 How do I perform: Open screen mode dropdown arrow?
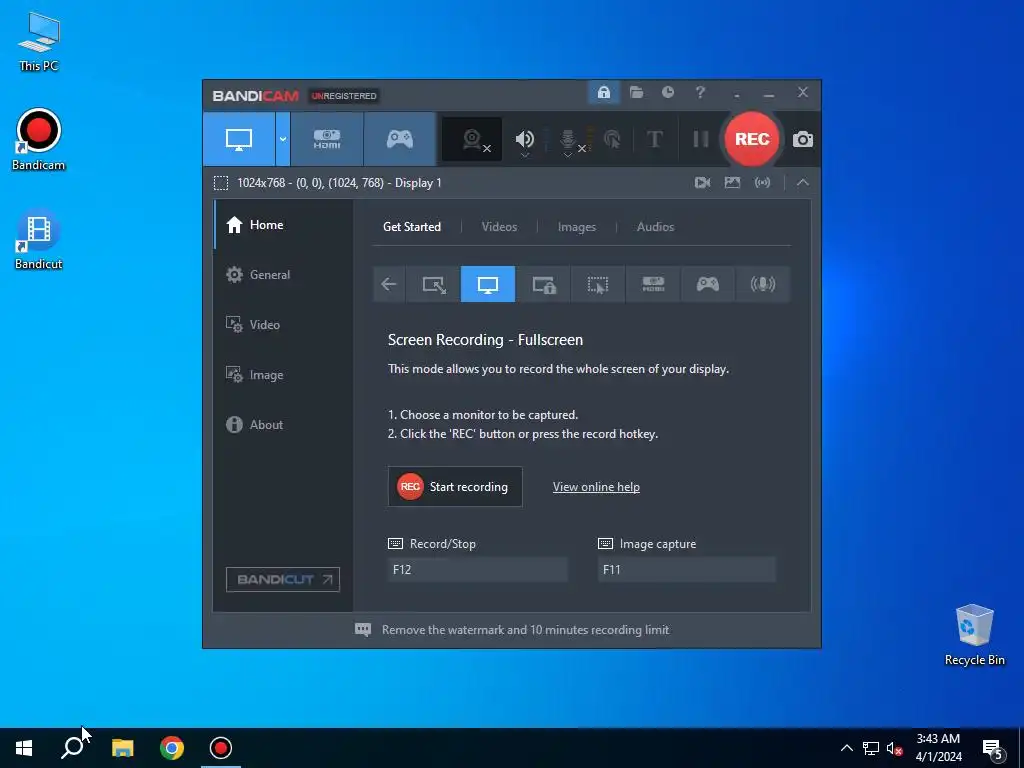283,139
